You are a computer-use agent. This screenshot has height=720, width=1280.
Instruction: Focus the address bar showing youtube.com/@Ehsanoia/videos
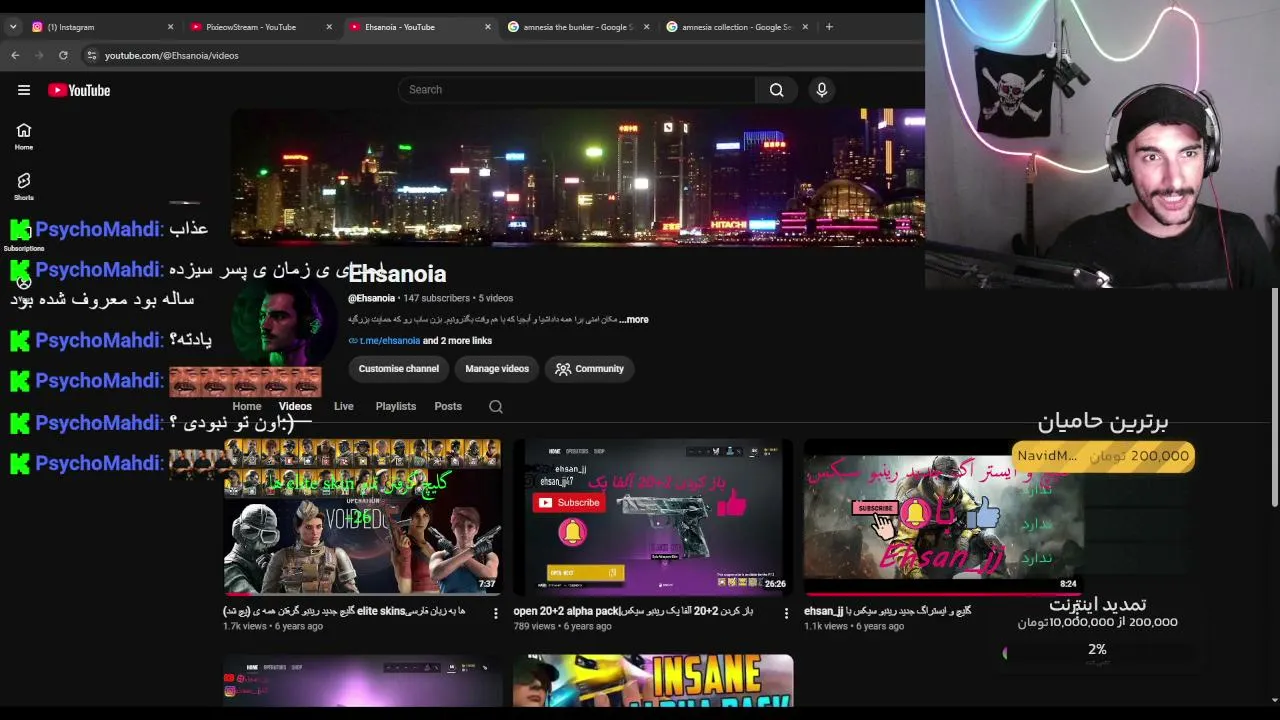(x=172, y=55)
